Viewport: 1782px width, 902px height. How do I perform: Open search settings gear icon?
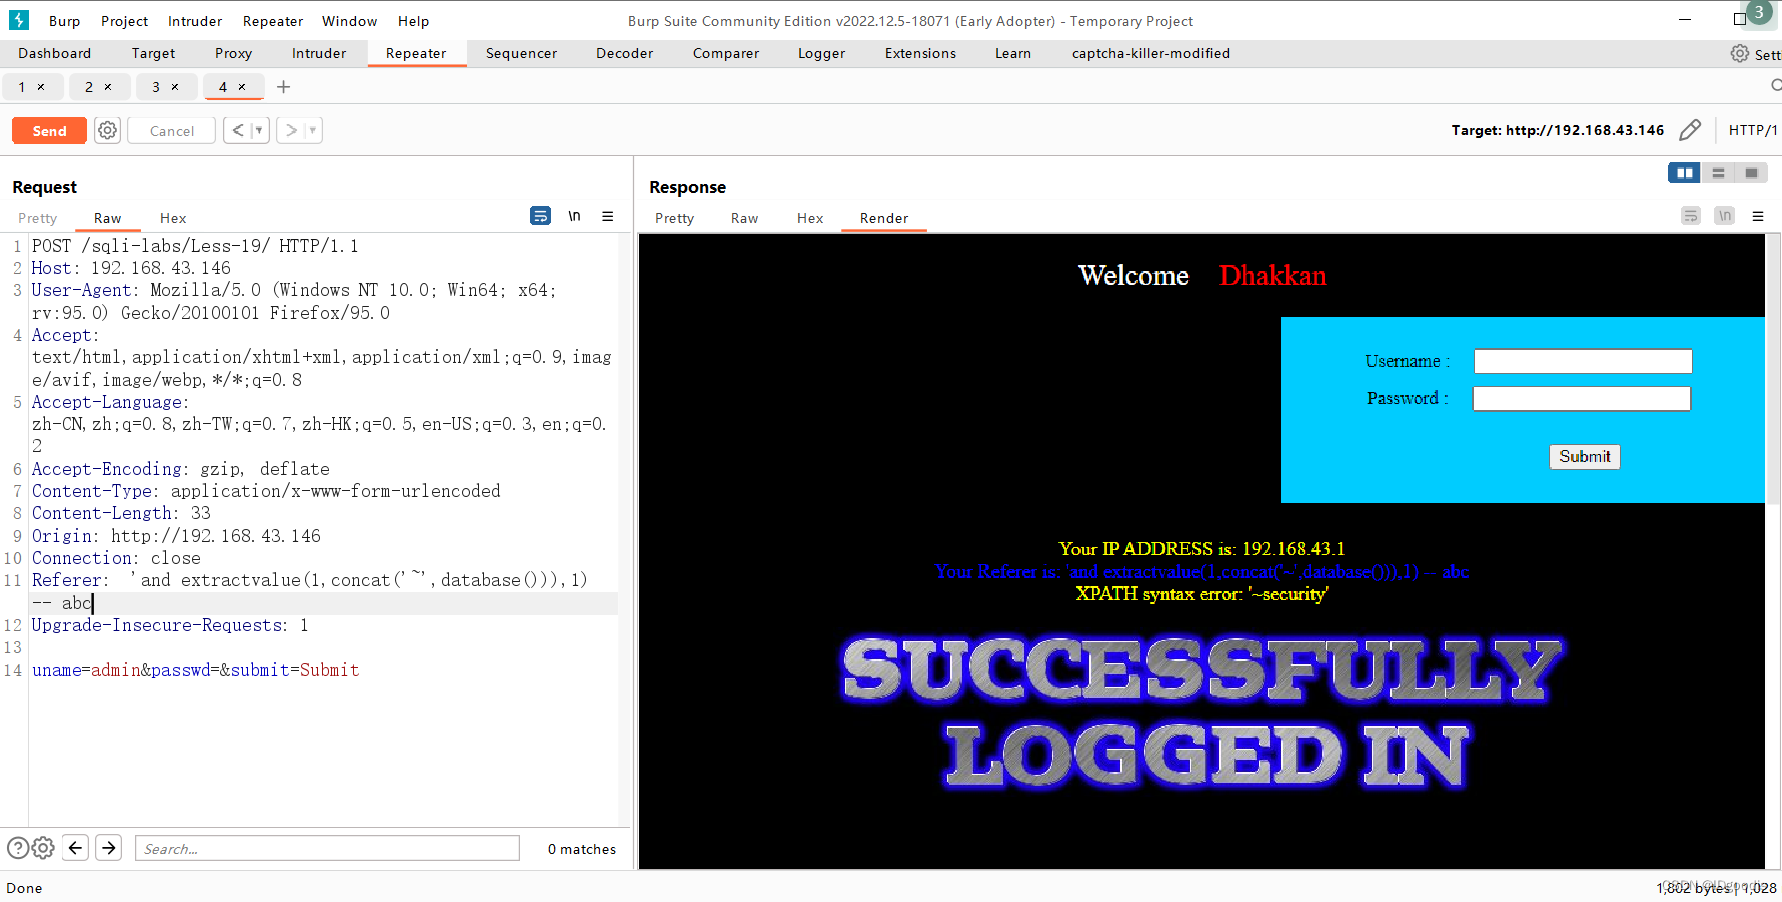click(x=43, y=848)
